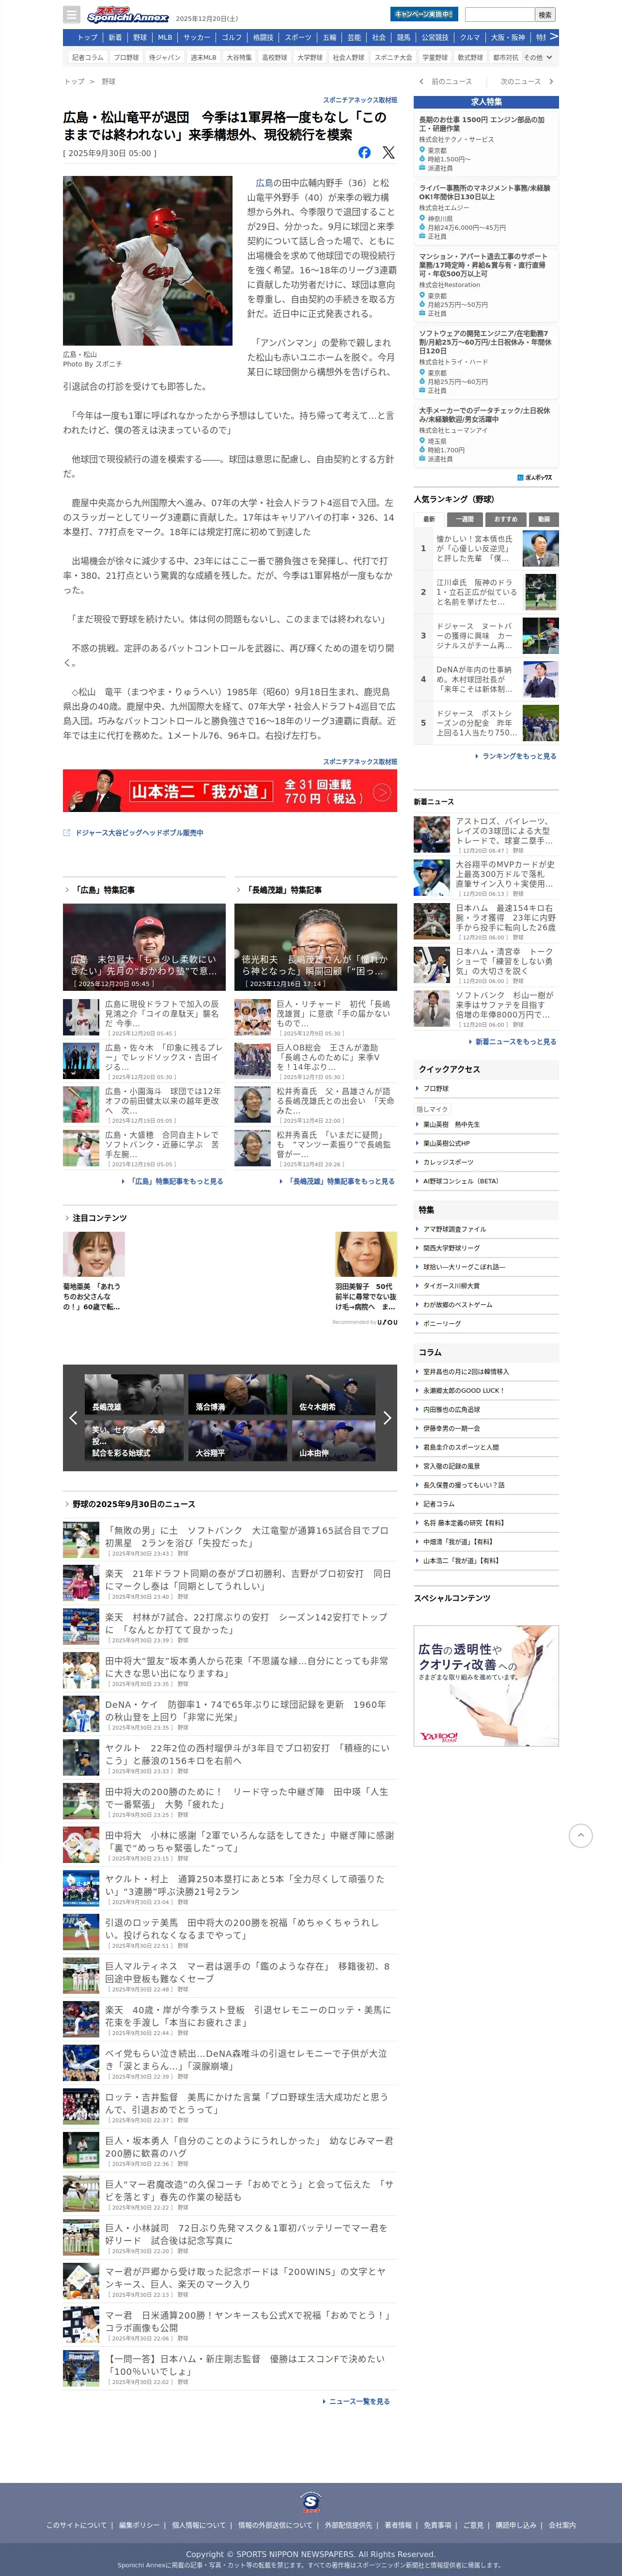Screen dimensions: 622x2576
Task: Open ranking item 3 about ヌートバー
Action: coord(486,635)
